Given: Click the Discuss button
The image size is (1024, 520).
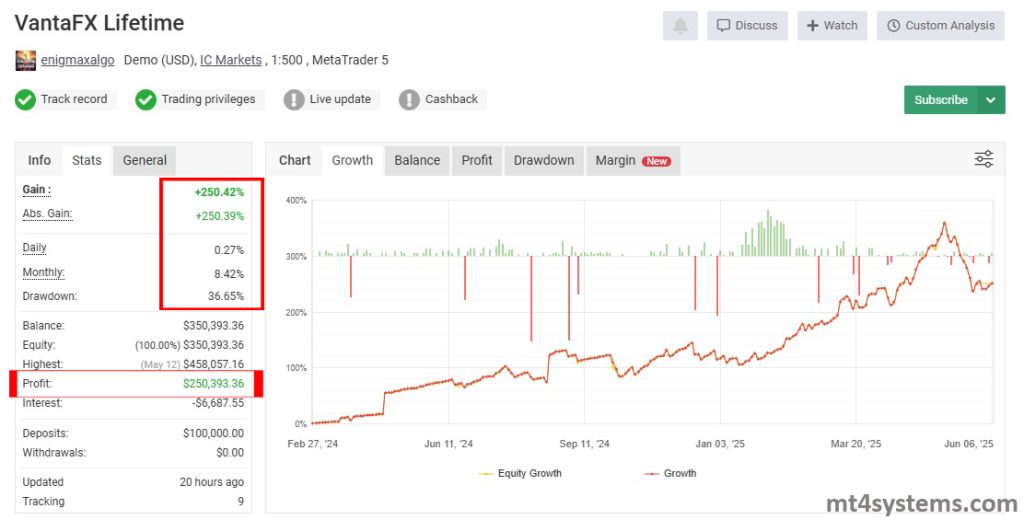Looking at the screenshot, I should pos(747,26).
